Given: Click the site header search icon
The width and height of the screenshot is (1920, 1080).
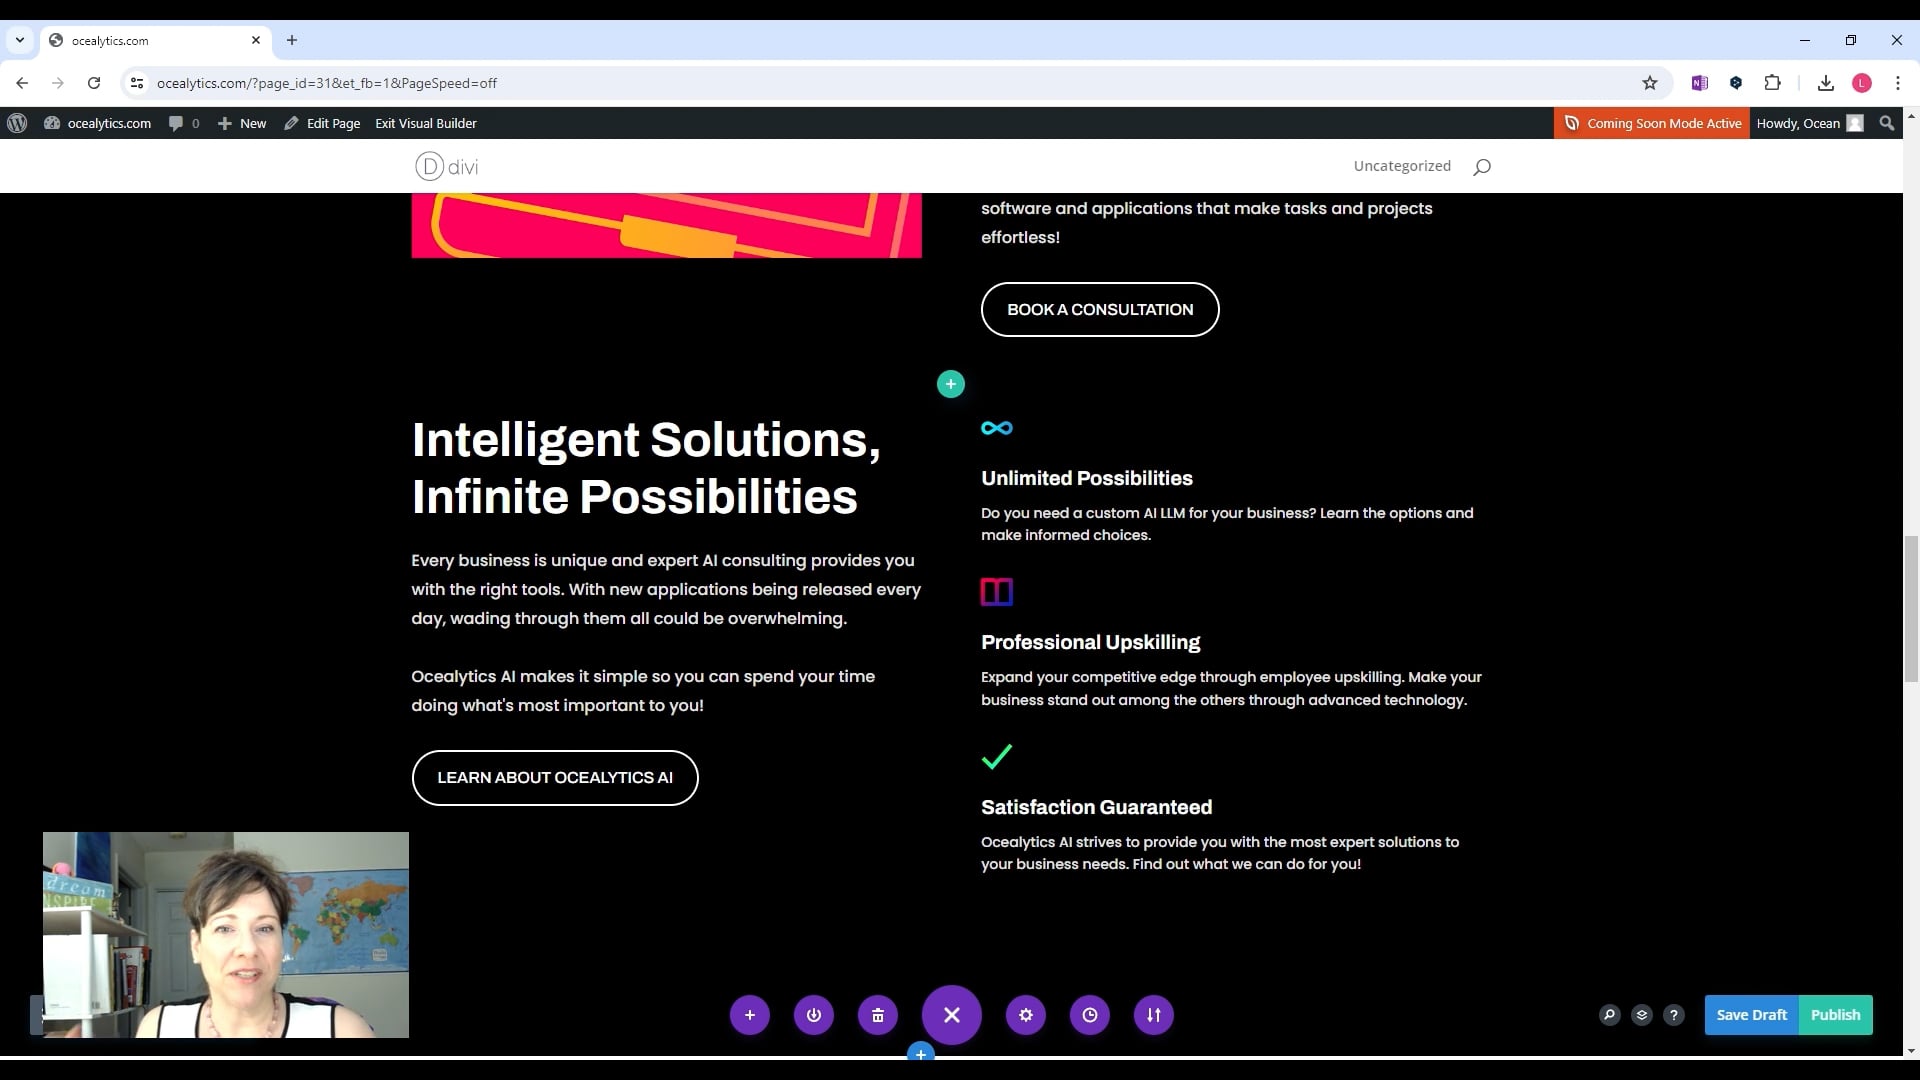Looking at the screenshot, I should click(1482, 167).
